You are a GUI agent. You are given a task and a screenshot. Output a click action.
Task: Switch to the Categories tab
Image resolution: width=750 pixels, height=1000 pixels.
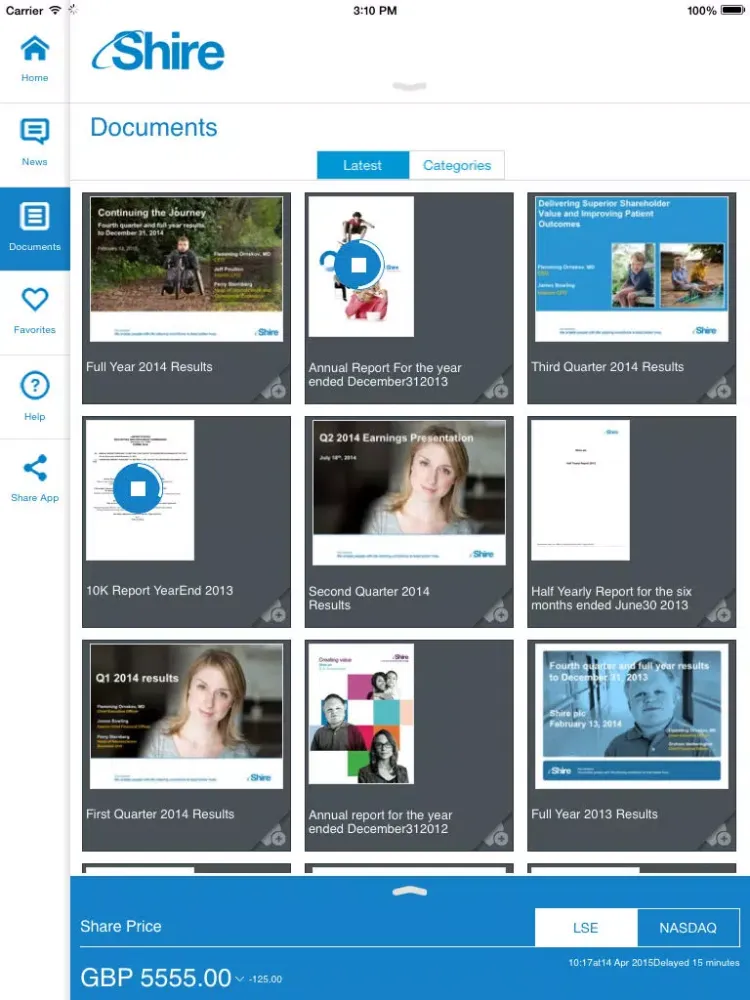457,165
